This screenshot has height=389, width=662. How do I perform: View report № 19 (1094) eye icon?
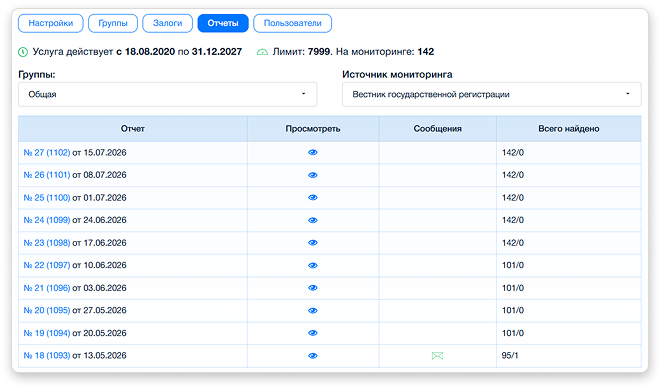[x=313, y=333]
